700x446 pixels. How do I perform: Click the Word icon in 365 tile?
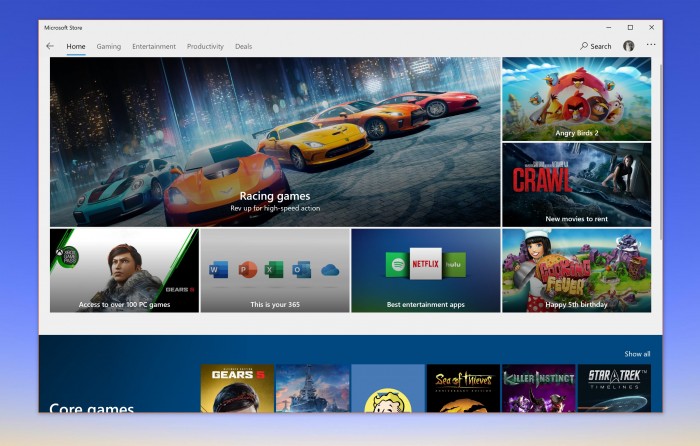[219, 270]
